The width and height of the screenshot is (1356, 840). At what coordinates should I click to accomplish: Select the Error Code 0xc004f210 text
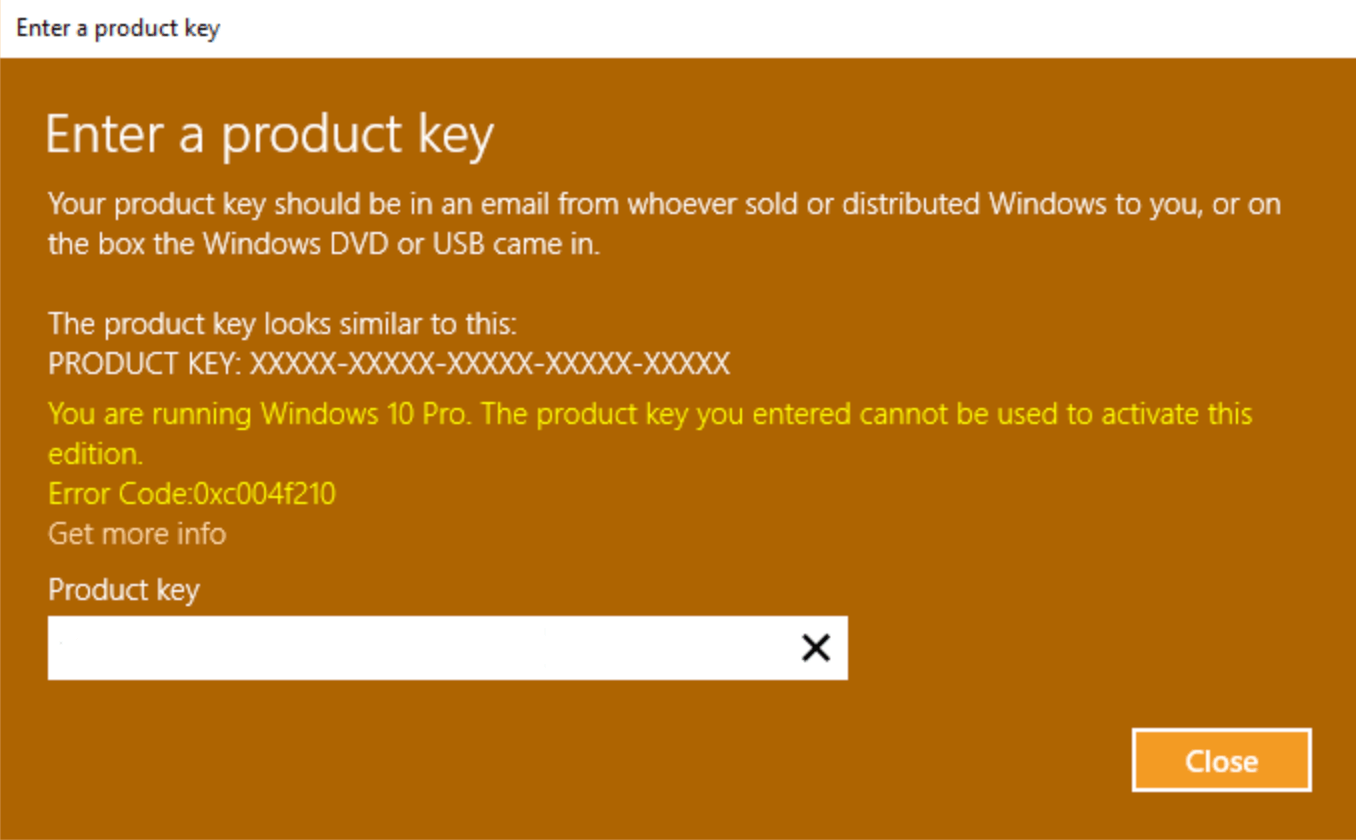coord(192,494)
